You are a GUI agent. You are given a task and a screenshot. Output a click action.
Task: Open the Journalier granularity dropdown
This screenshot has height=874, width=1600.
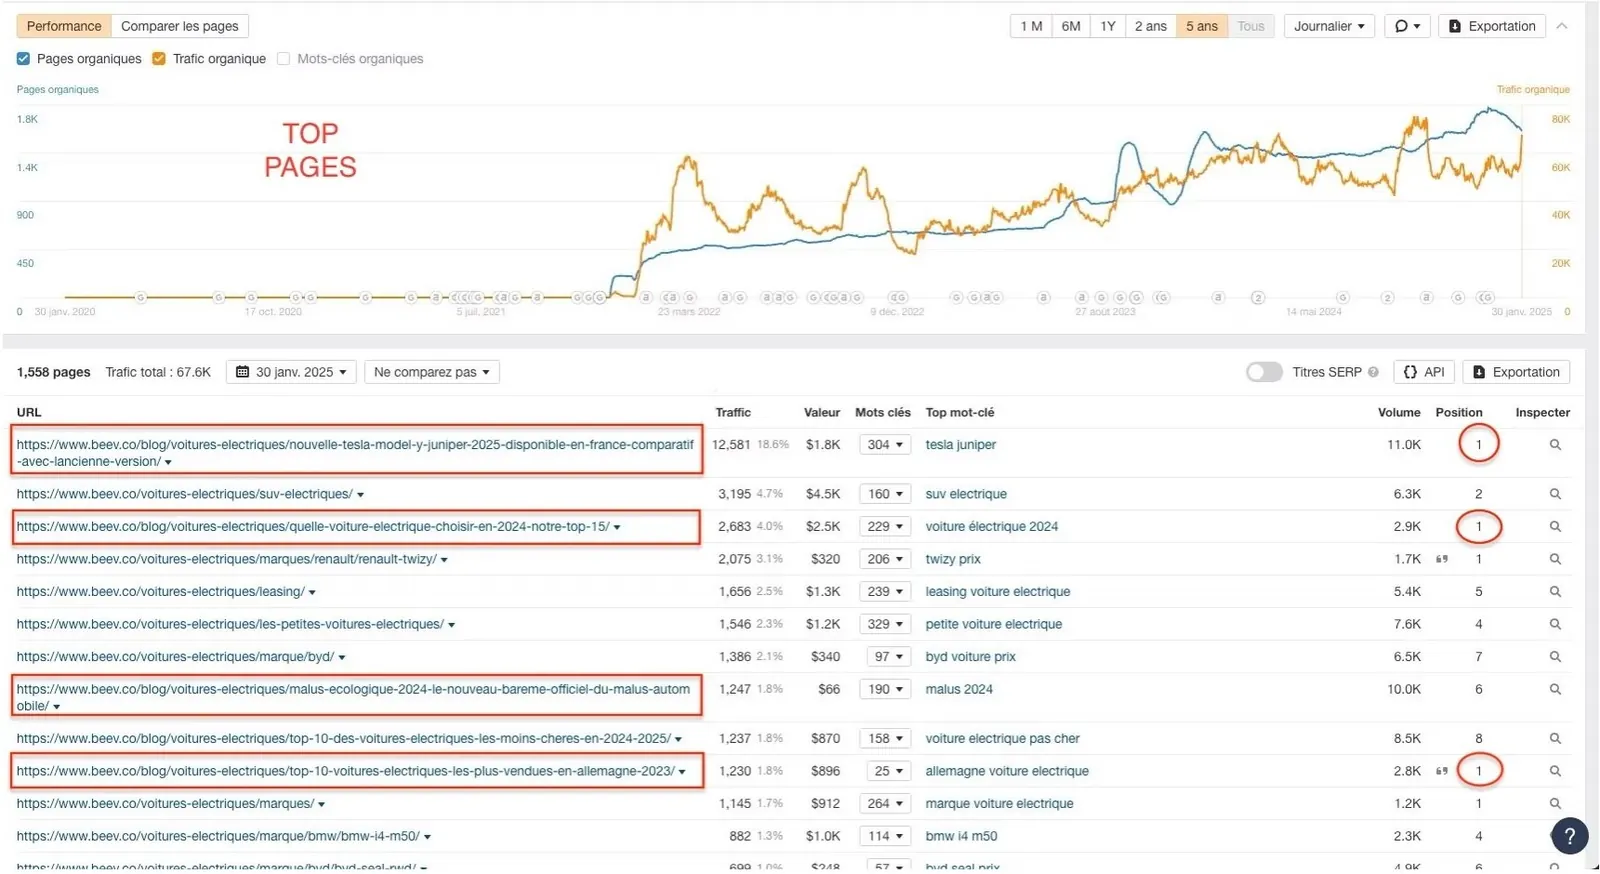click(1329, 26)
